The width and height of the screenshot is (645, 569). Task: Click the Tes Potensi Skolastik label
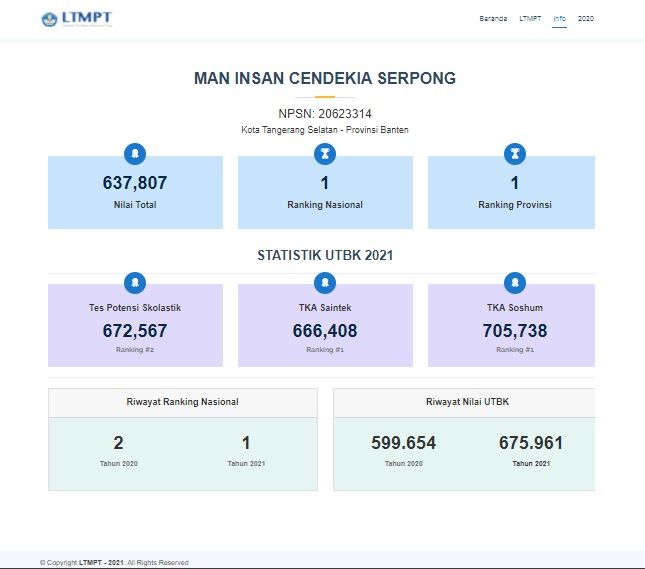click(x=135, y=307)
